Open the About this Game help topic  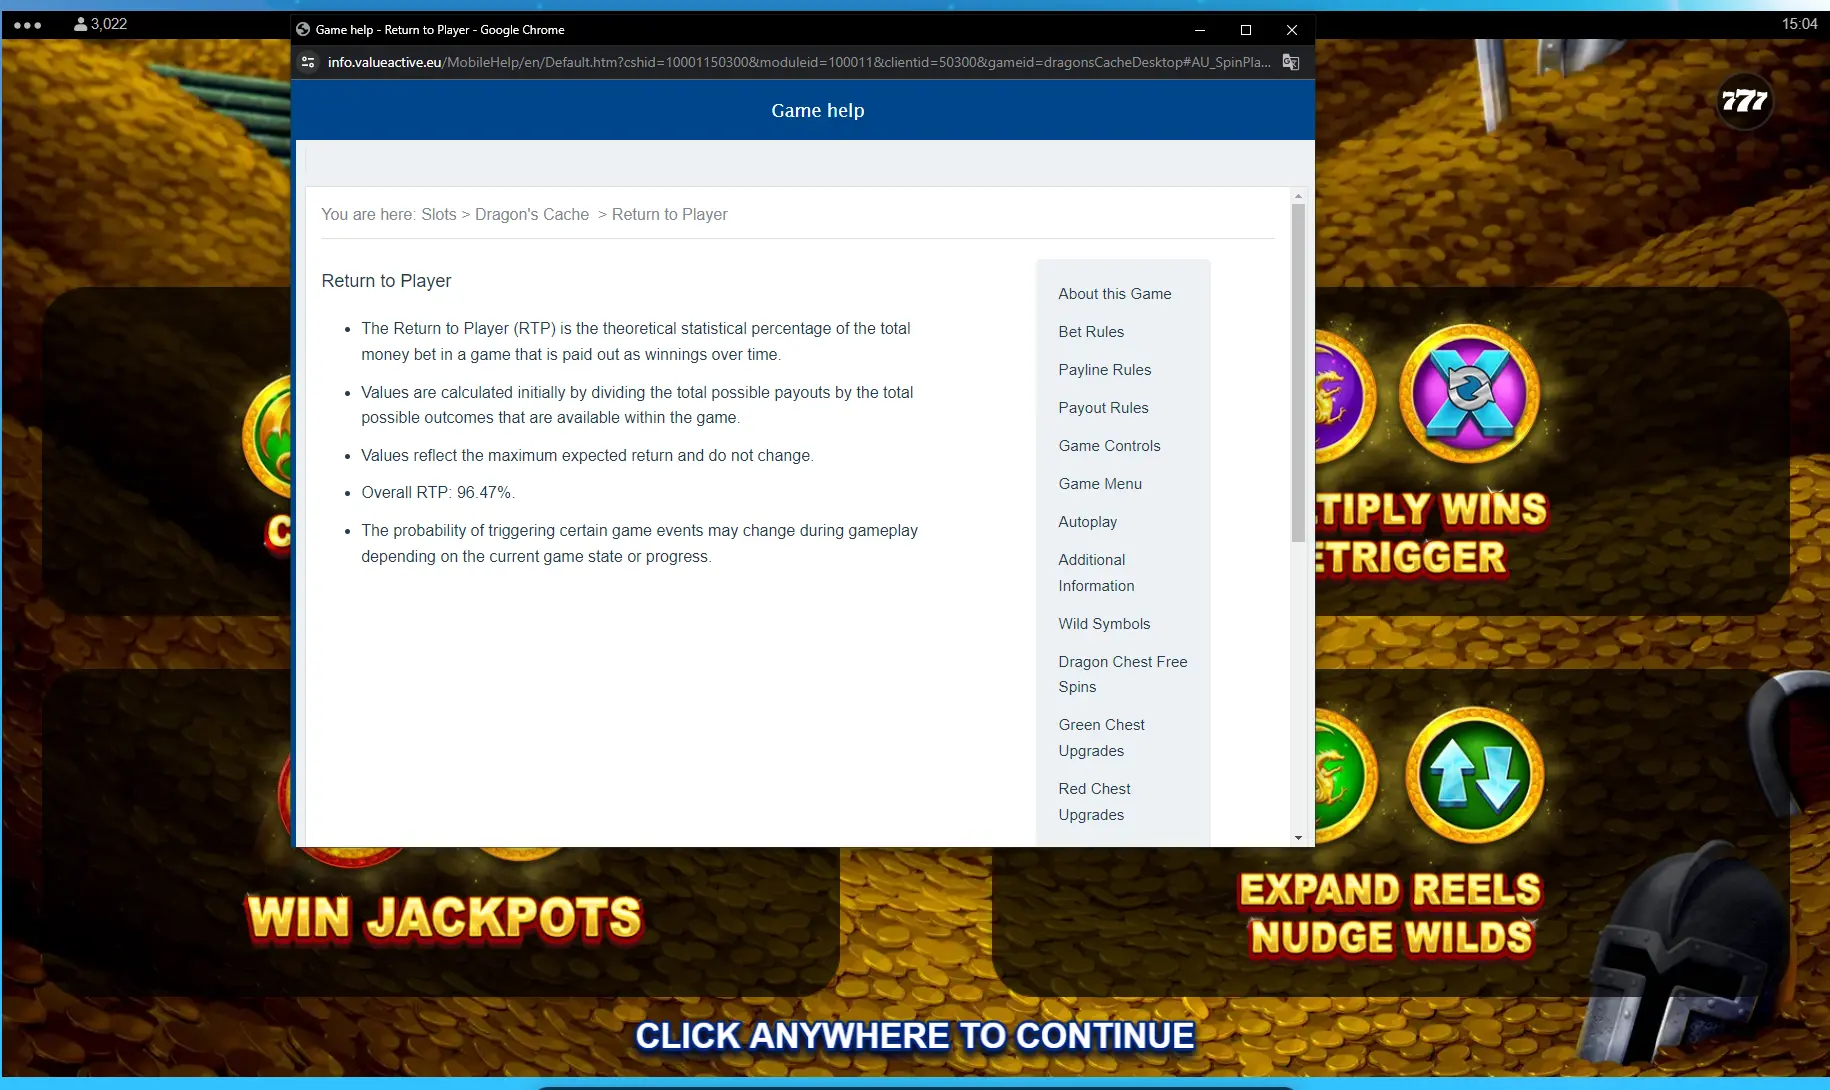(x=1115, y=294)
